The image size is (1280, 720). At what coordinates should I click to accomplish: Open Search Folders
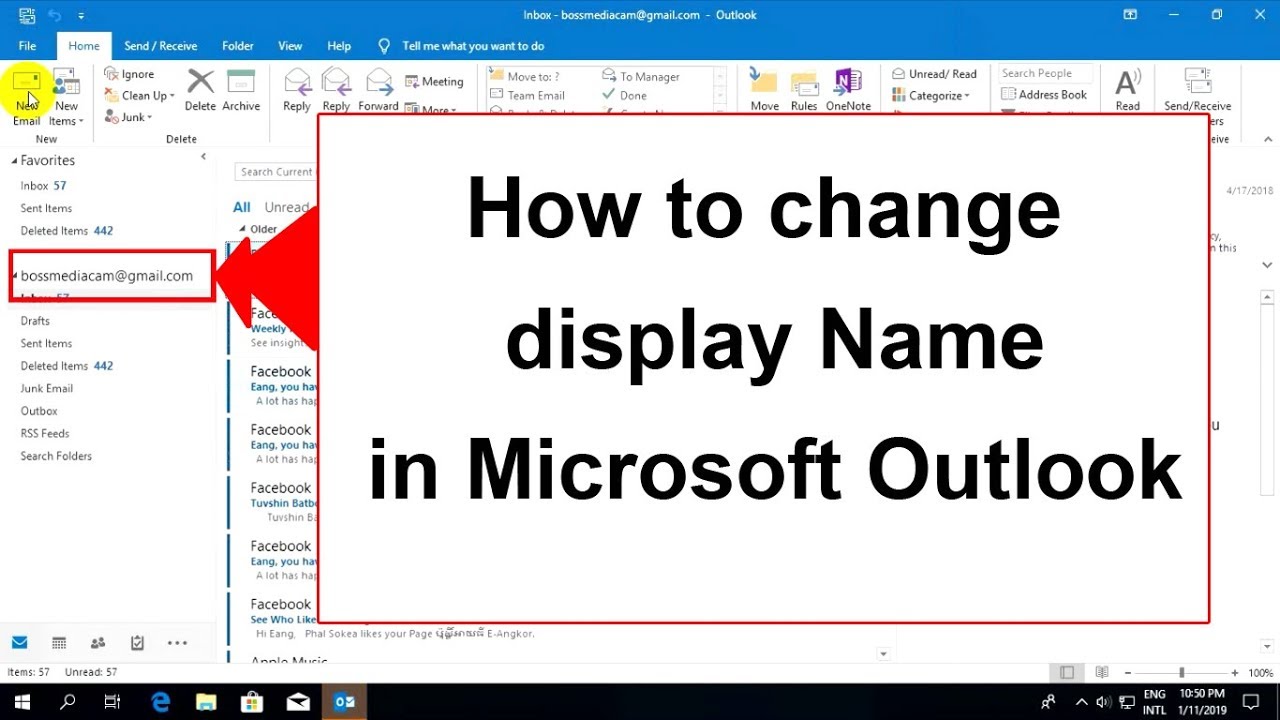coord(56,456)
